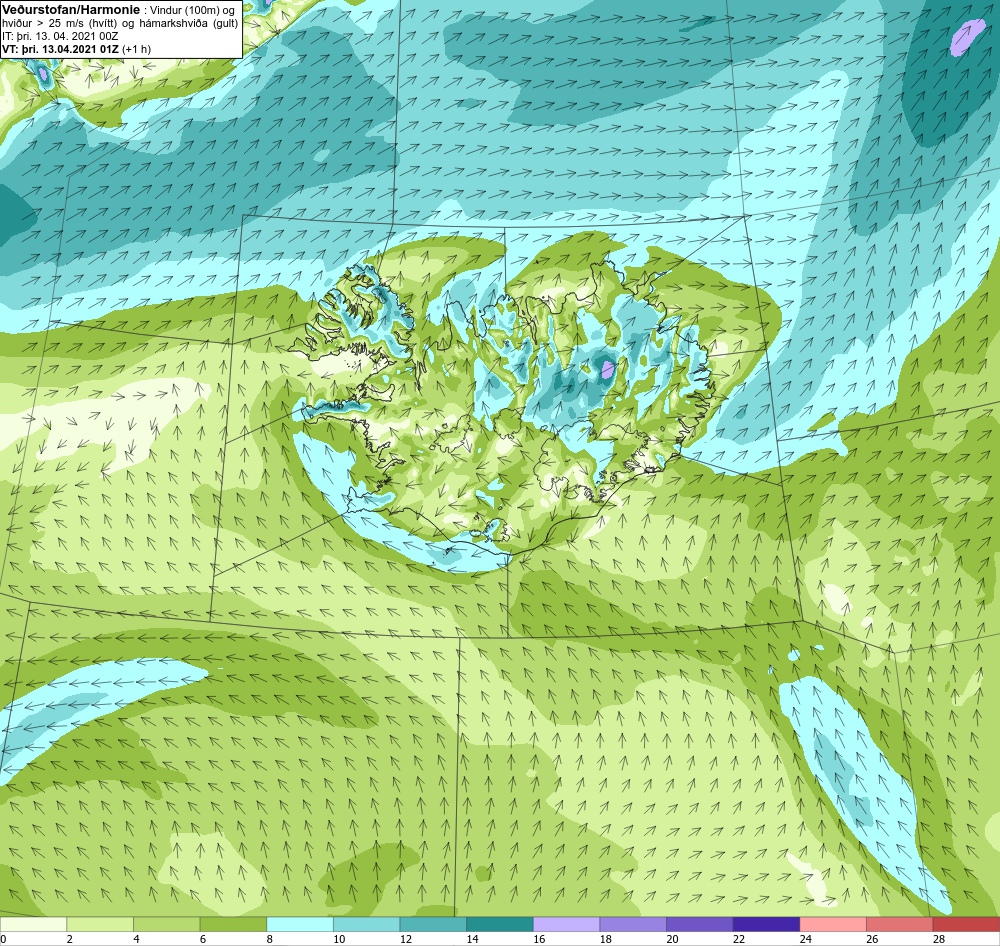Viewport: 1000px width, 946px height.
Task: Click the 14-16 m/s dark teal legend swatch
Action: (500, 924)
